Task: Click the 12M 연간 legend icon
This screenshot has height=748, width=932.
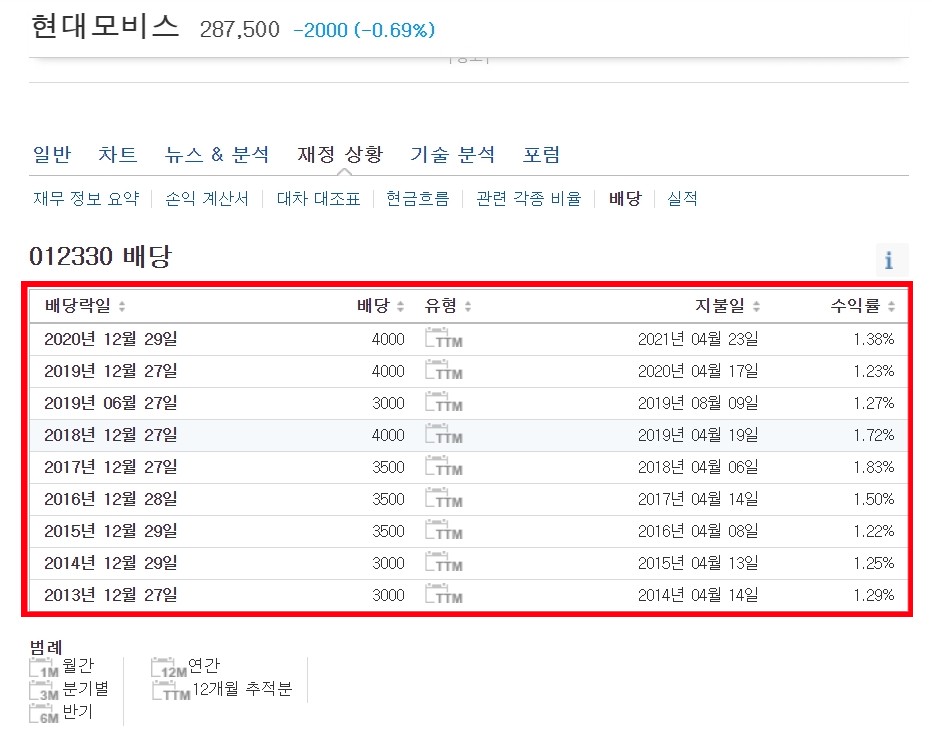Action: click(169, 668)
